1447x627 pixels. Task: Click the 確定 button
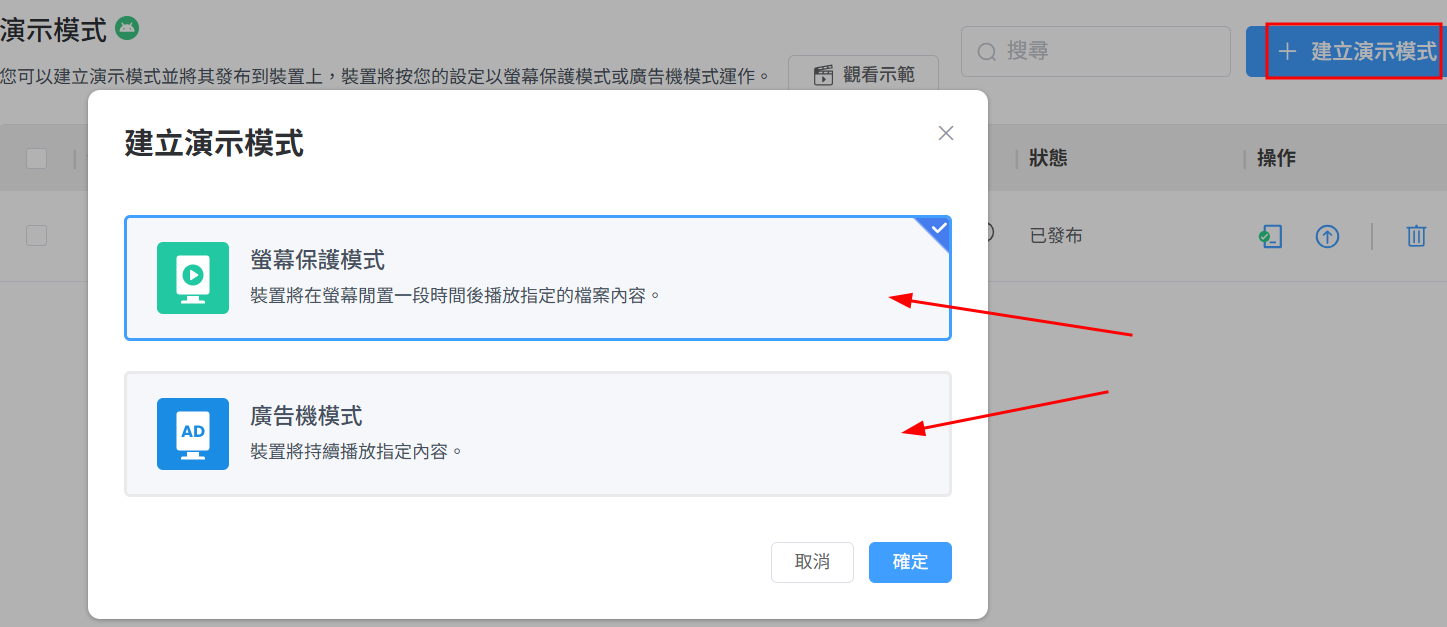(910, 562)
